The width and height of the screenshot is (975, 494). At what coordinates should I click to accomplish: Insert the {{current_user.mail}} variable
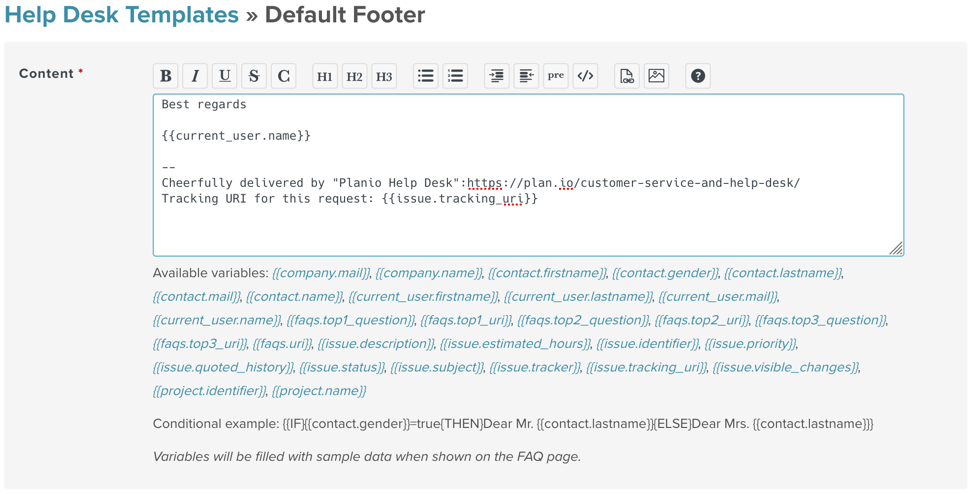(718, 297)
